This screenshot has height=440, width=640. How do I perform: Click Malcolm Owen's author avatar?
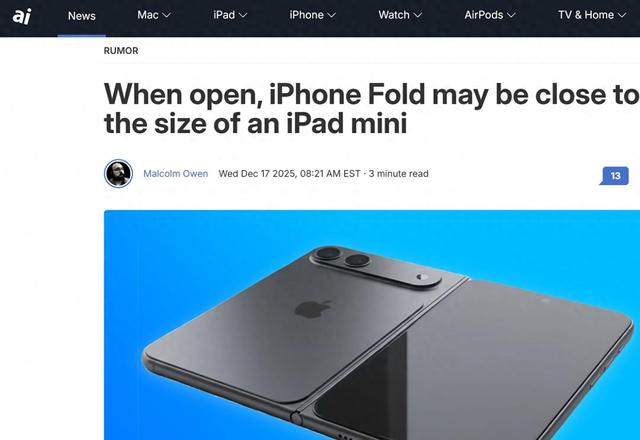(118, 173)
